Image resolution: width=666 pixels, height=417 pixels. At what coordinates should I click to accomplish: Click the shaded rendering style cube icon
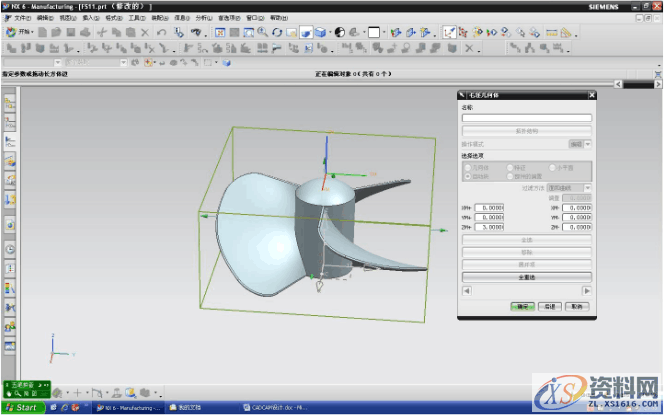307,32
